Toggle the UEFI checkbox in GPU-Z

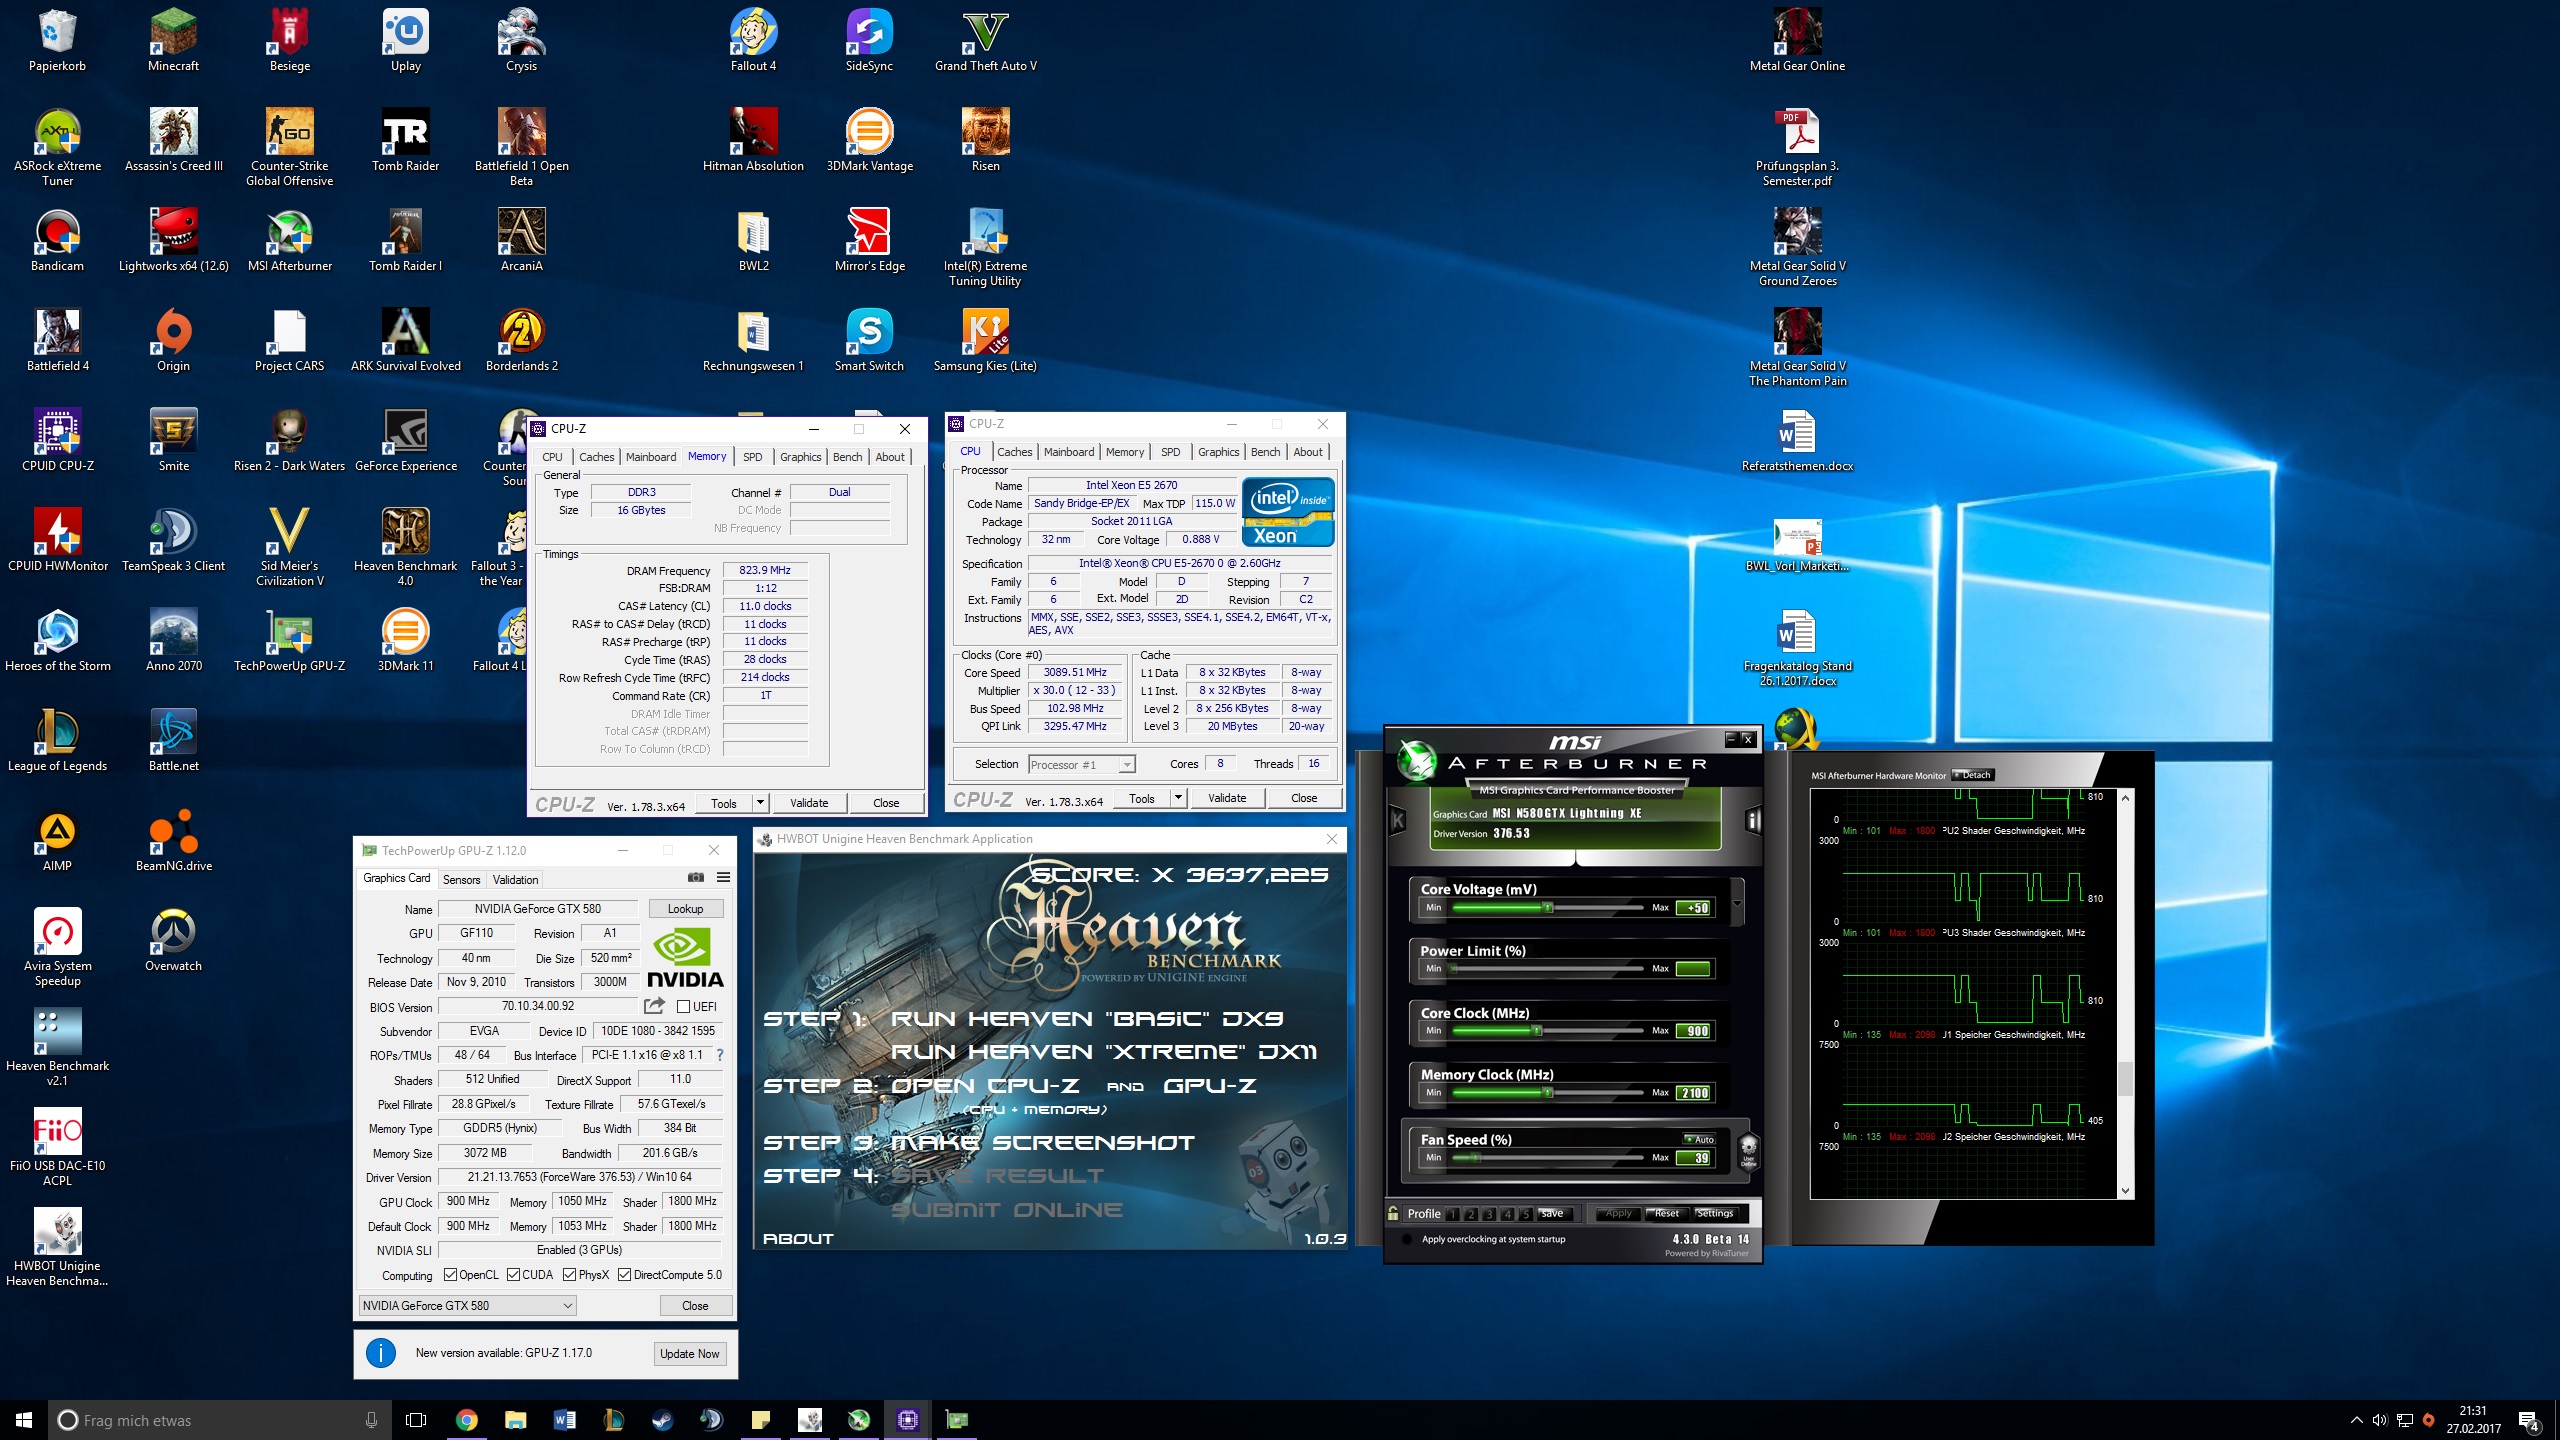[684, 1007]
